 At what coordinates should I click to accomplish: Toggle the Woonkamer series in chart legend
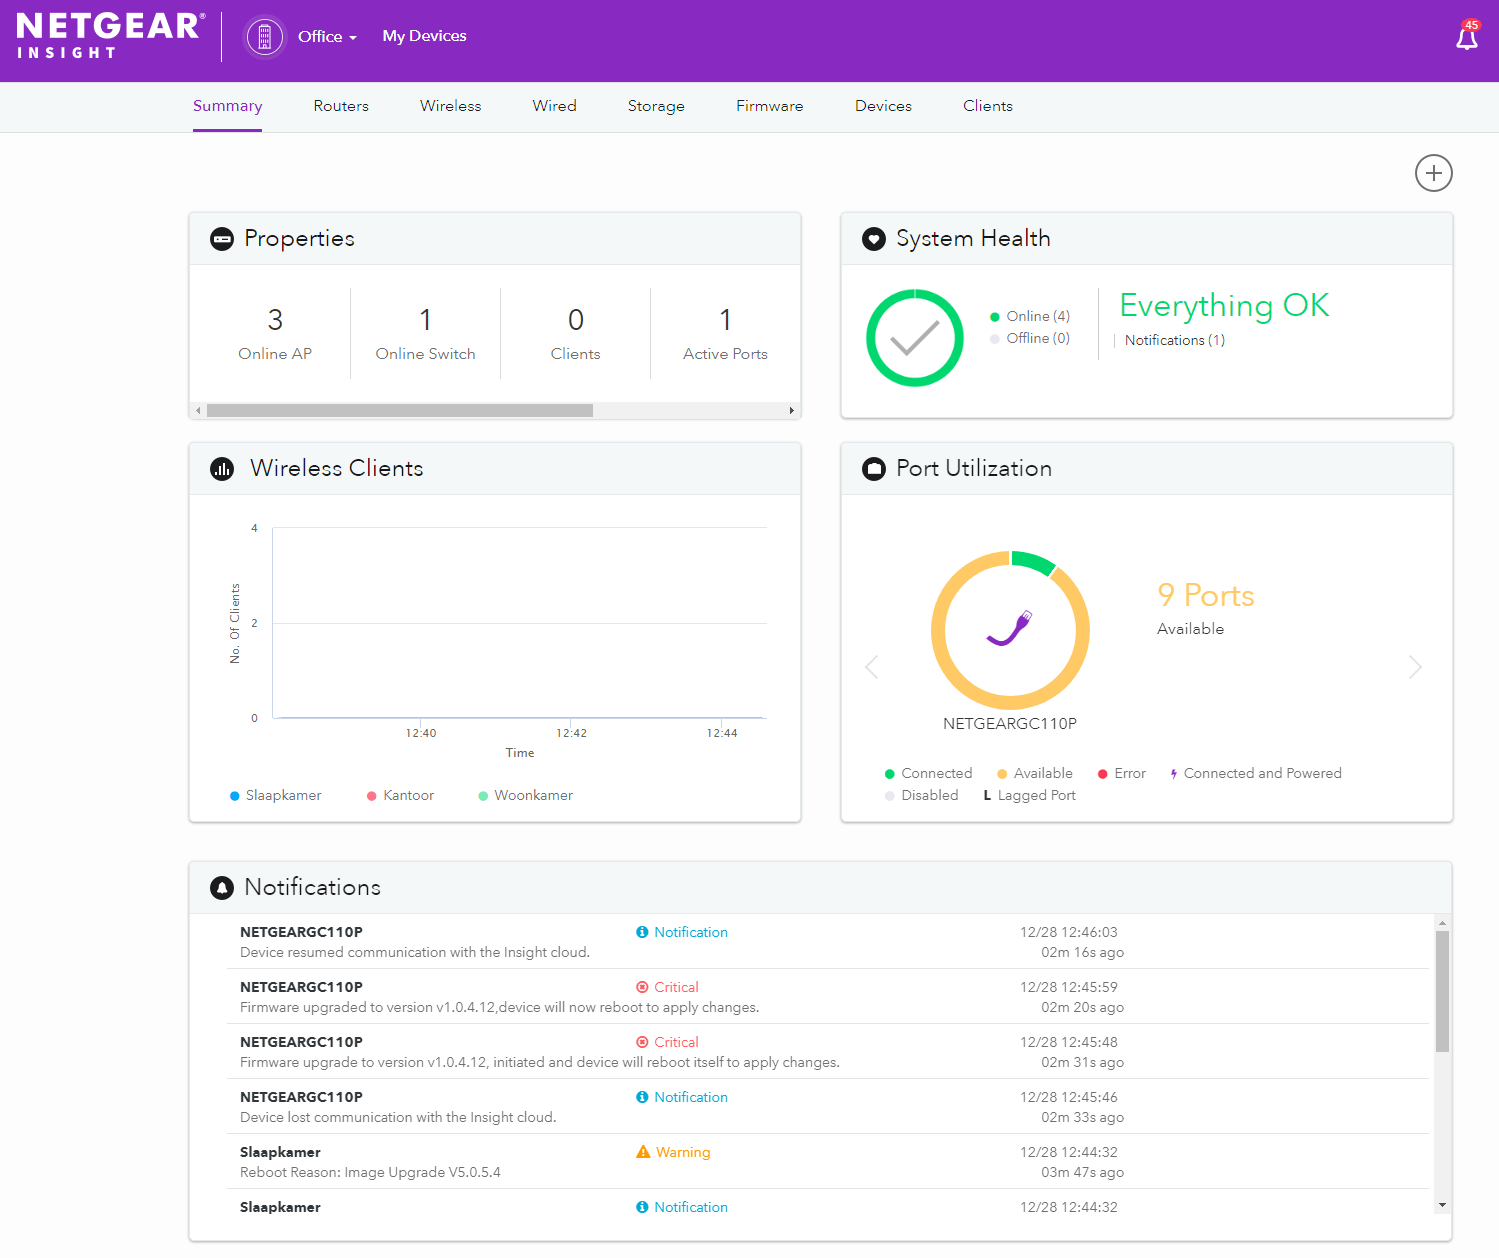tap(526, 796)
